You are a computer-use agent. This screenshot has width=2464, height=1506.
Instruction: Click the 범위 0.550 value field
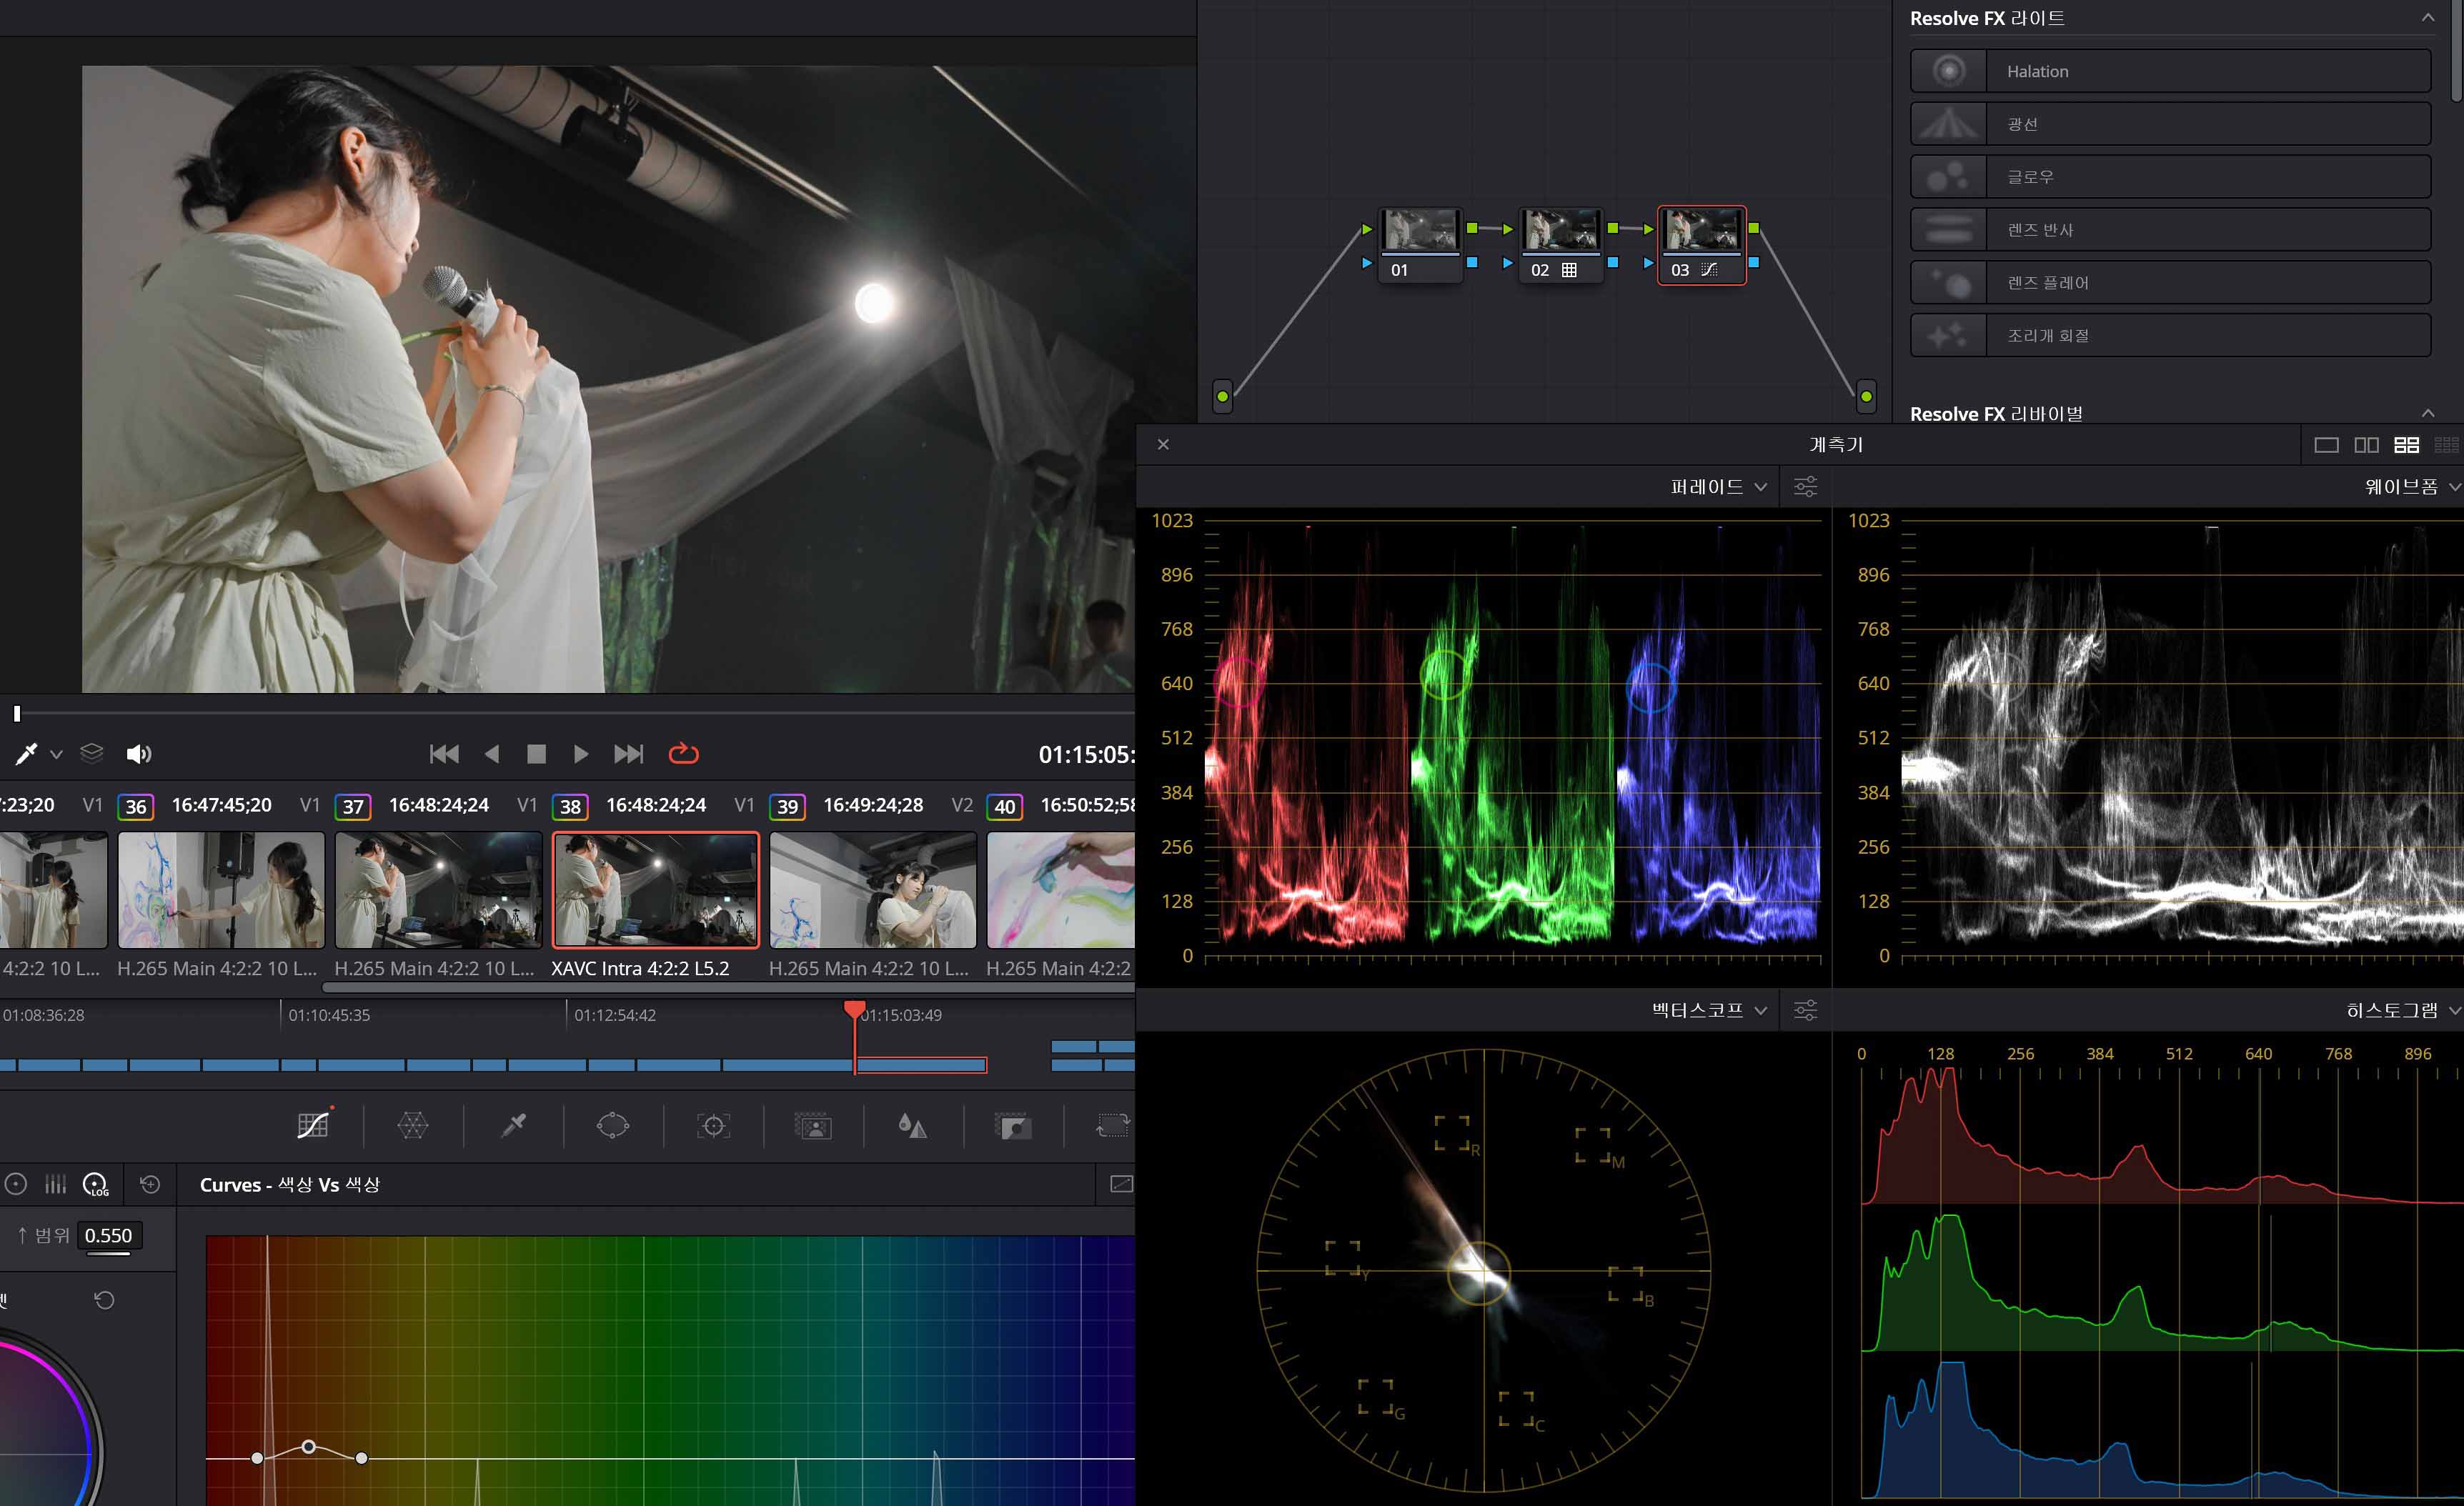[x=108, y=1236]
